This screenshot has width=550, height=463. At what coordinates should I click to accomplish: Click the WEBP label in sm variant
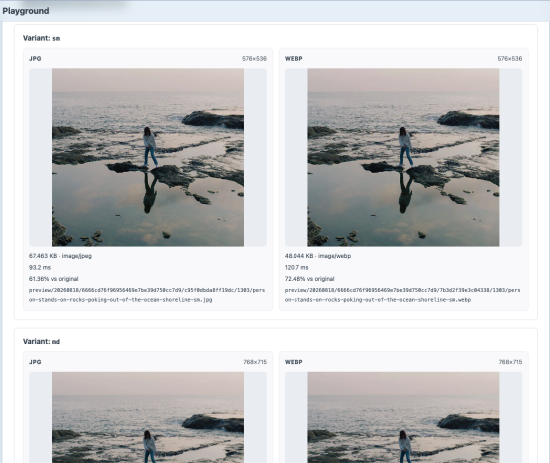click(x=294, y=59)
